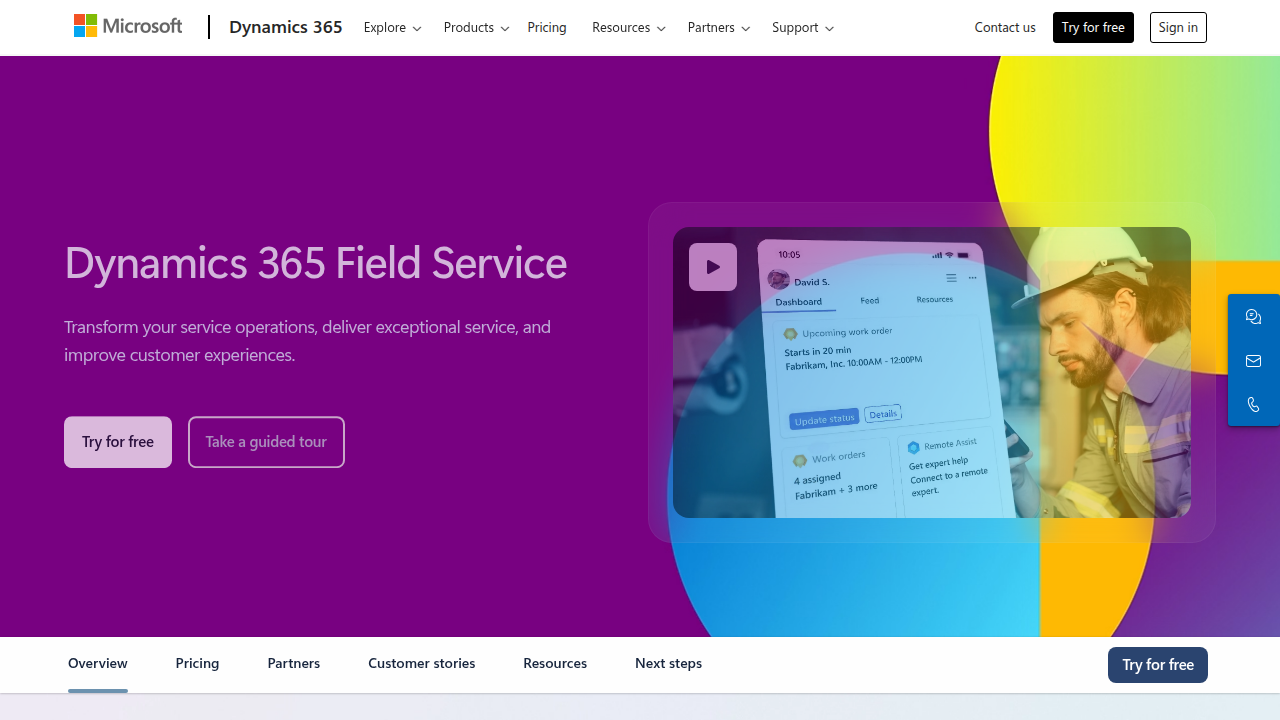This screenshot has width=1280, height=720.
Task: Click the phone call sidebar icon
Action: (x=1254, y=405)
